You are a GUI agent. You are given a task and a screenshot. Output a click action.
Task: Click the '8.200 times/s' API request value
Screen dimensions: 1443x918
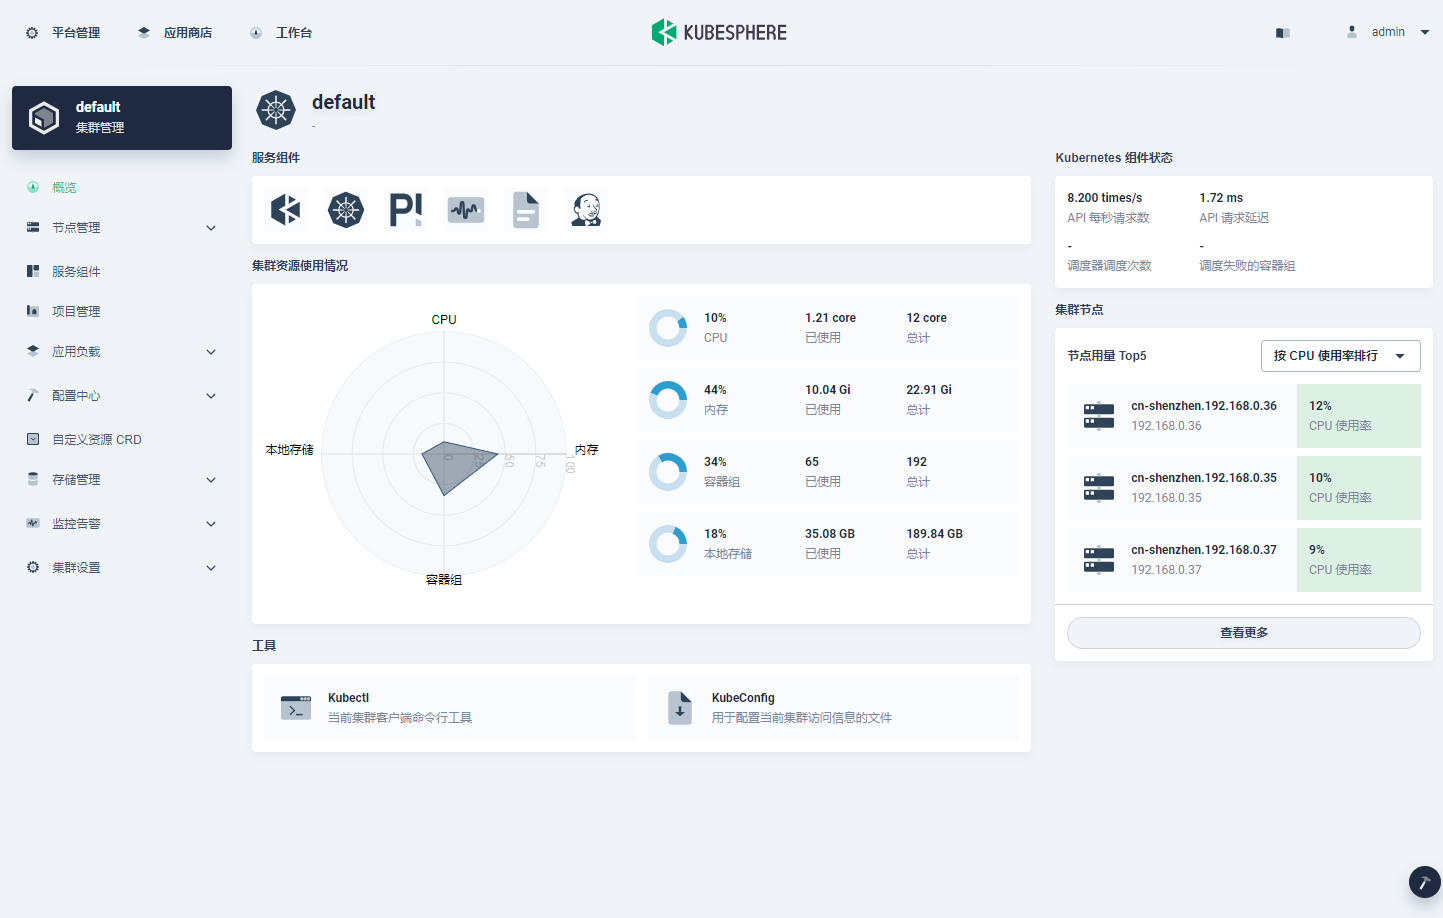coord(1105,198)
